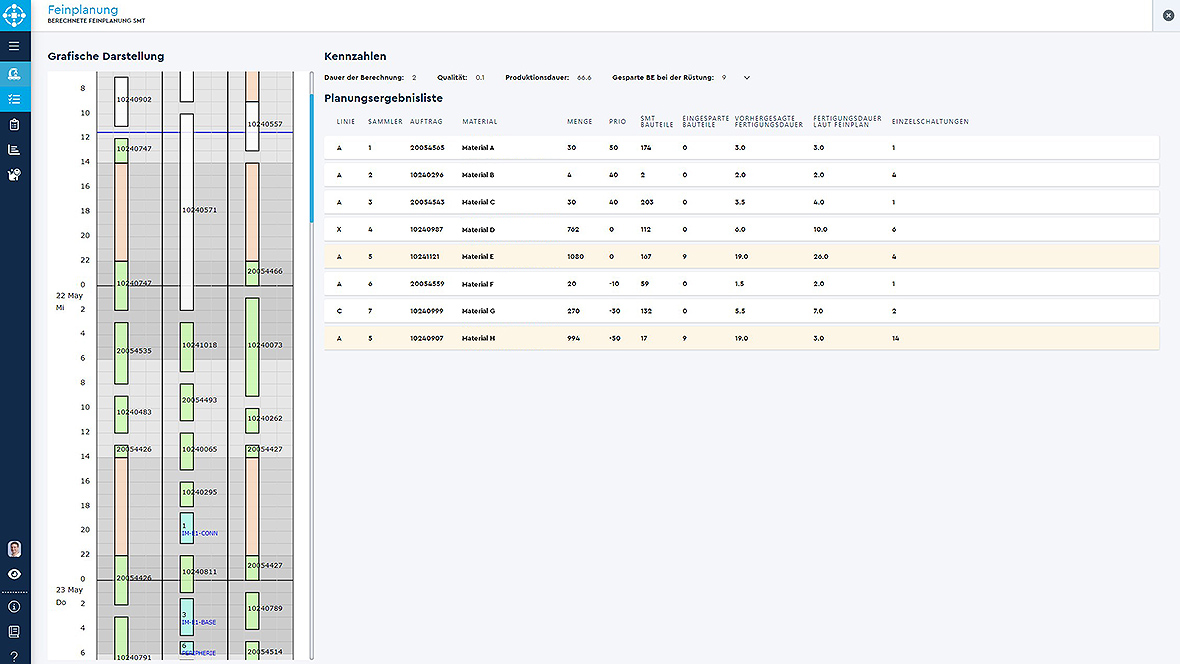
Task: Open the clipboard icon in the sidebar
Action: coord(14,124)
